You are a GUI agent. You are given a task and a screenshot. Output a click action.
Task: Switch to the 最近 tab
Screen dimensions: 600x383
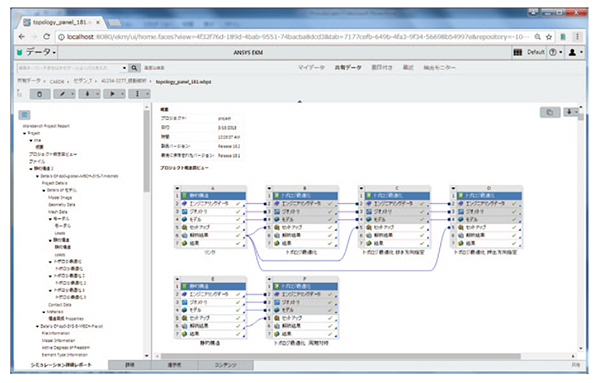(408, 68)
